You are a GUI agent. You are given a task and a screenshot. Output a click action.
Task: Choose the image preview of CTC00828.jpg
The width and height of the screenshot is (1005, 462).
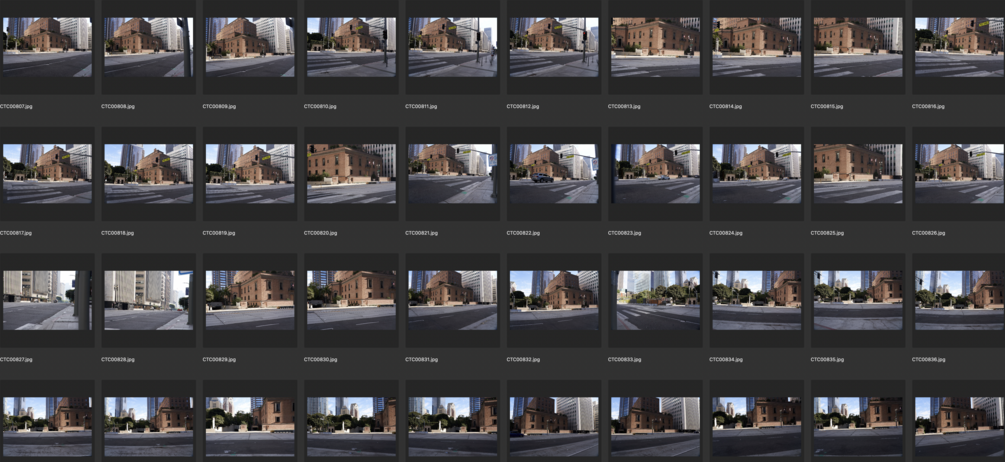pos(149,301)
